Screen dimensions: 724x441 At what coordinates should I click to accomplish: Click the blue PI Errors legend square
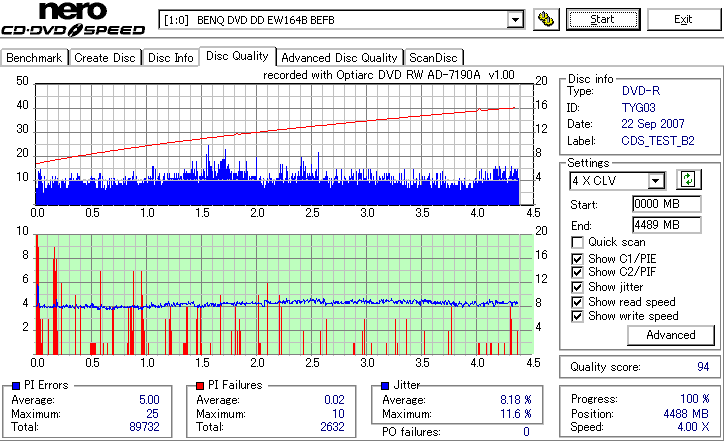[16, 386]
